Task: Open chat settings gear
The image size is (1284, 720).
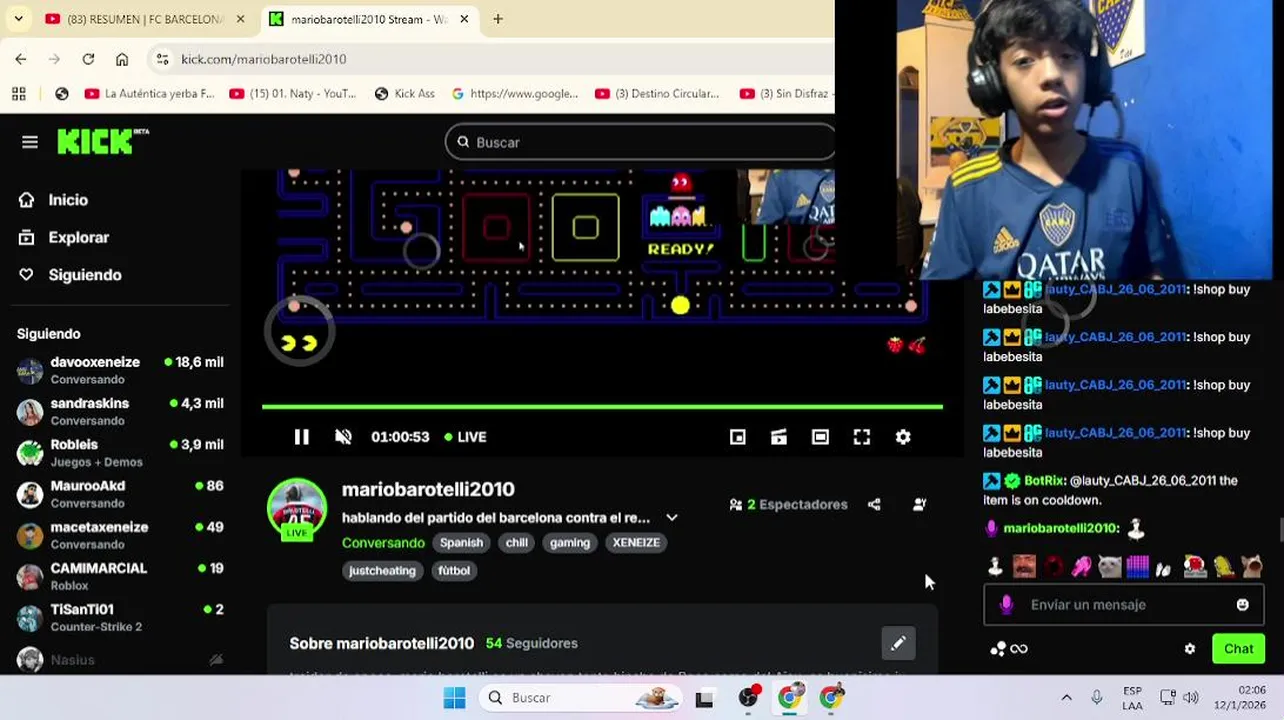Action: point(1189,649)
